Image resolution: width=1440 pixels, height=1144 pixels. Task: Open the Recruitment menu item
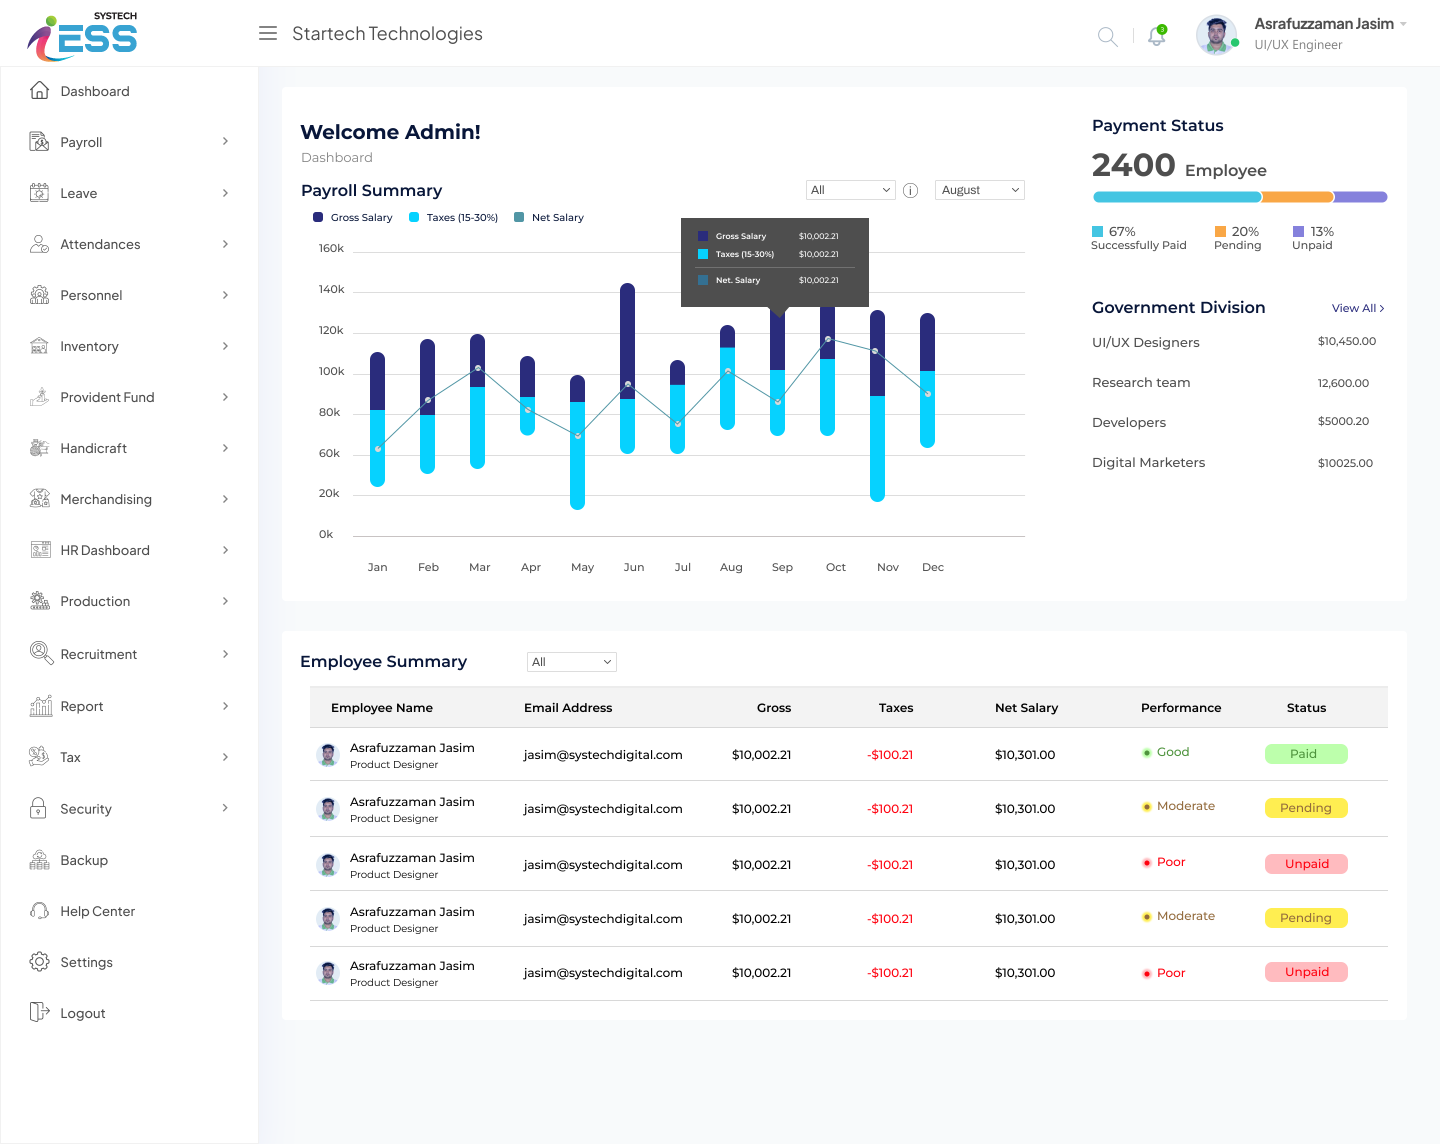98,654
